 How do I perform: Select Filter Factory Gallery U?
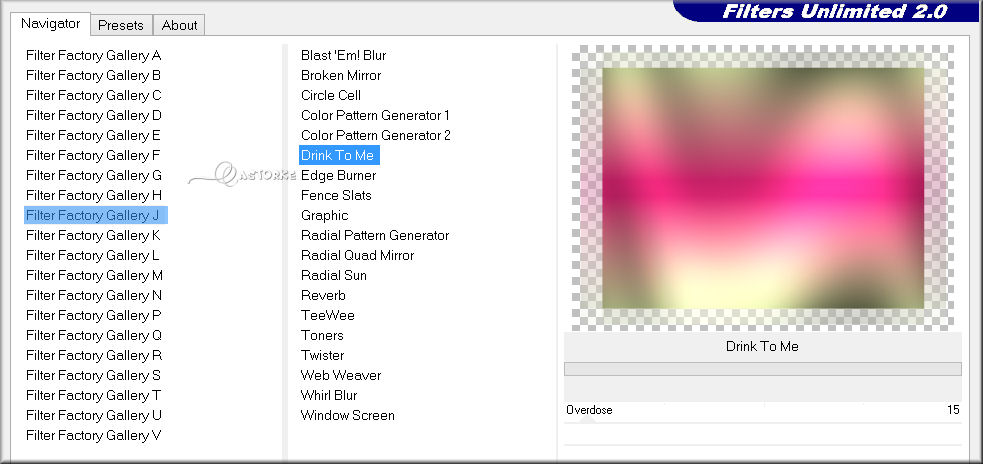pyautogui.click(x=93, y=416)
